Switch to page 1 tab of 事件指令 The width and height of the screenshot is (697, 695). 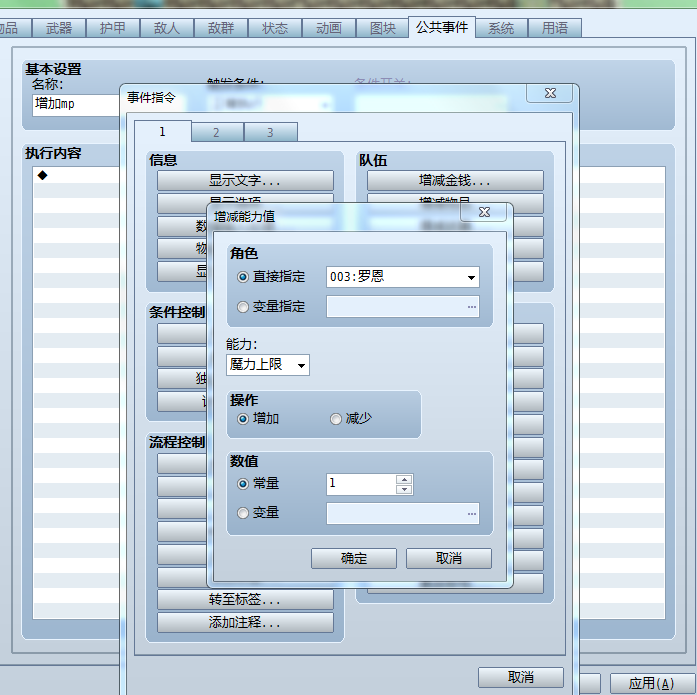163,132
